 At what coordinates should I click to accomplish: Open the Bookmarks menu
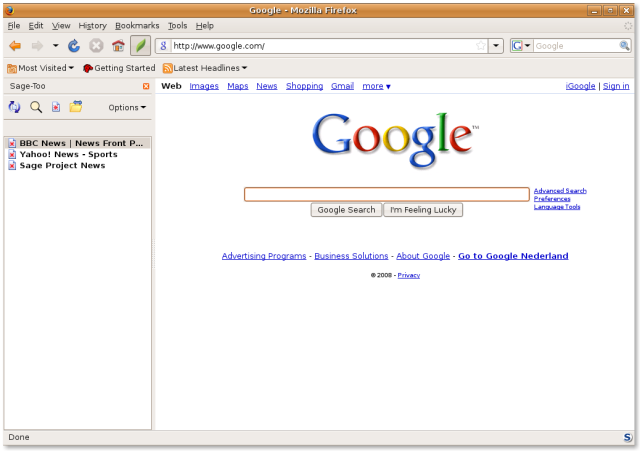[x=137, y=25]
